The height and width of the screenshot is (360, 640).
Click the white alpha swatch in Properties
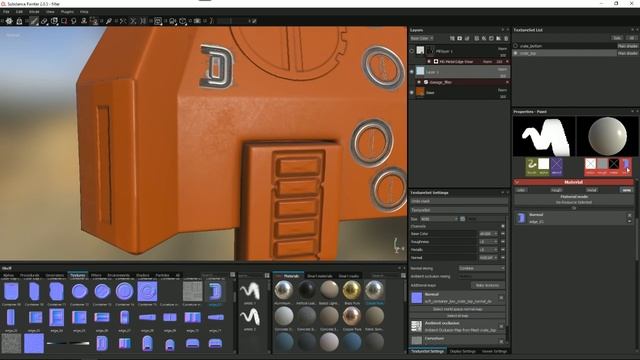tap(543, 164)
